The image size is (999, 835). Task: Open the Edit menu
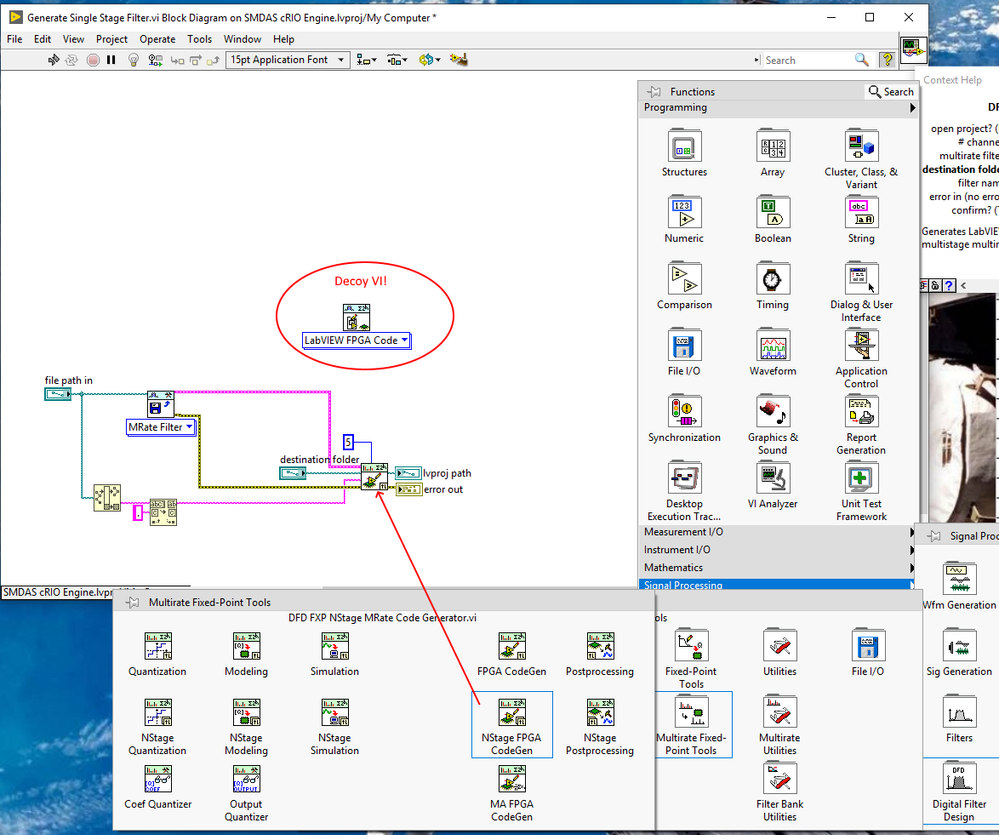[43, 39]
